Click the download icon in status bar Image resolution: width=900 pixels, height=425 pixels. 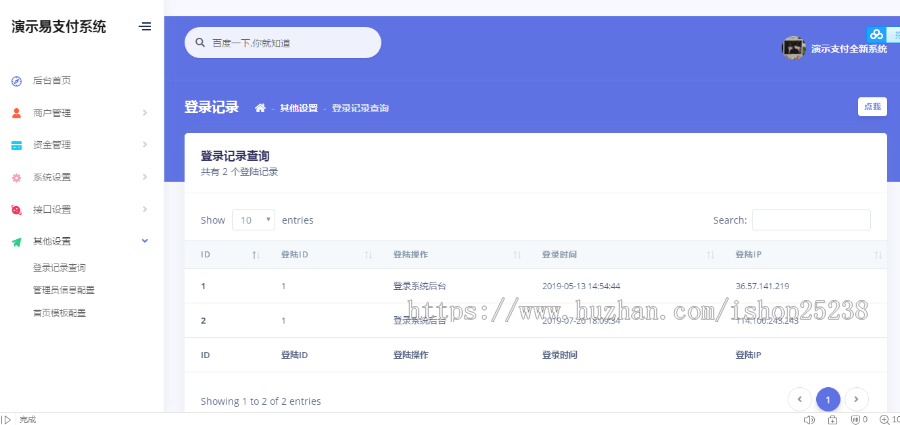click(x=833, y=420)
